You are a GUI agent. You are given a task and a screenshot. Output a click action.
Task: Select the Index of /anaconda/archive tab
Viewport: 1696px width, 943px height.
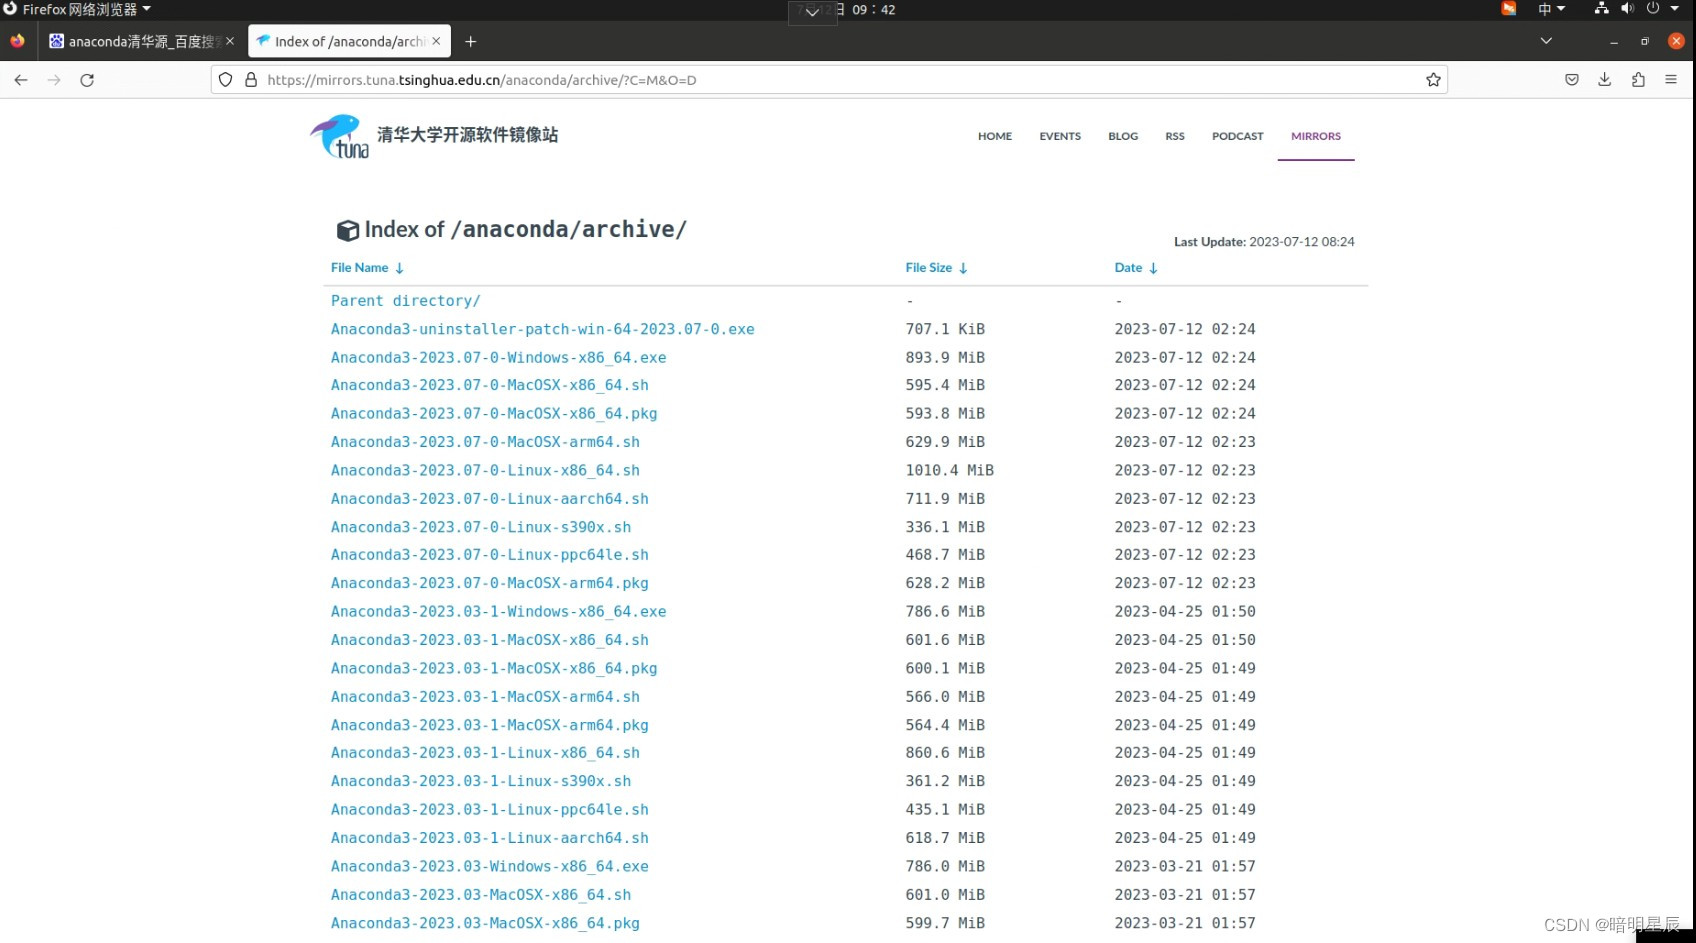(349, 41)
